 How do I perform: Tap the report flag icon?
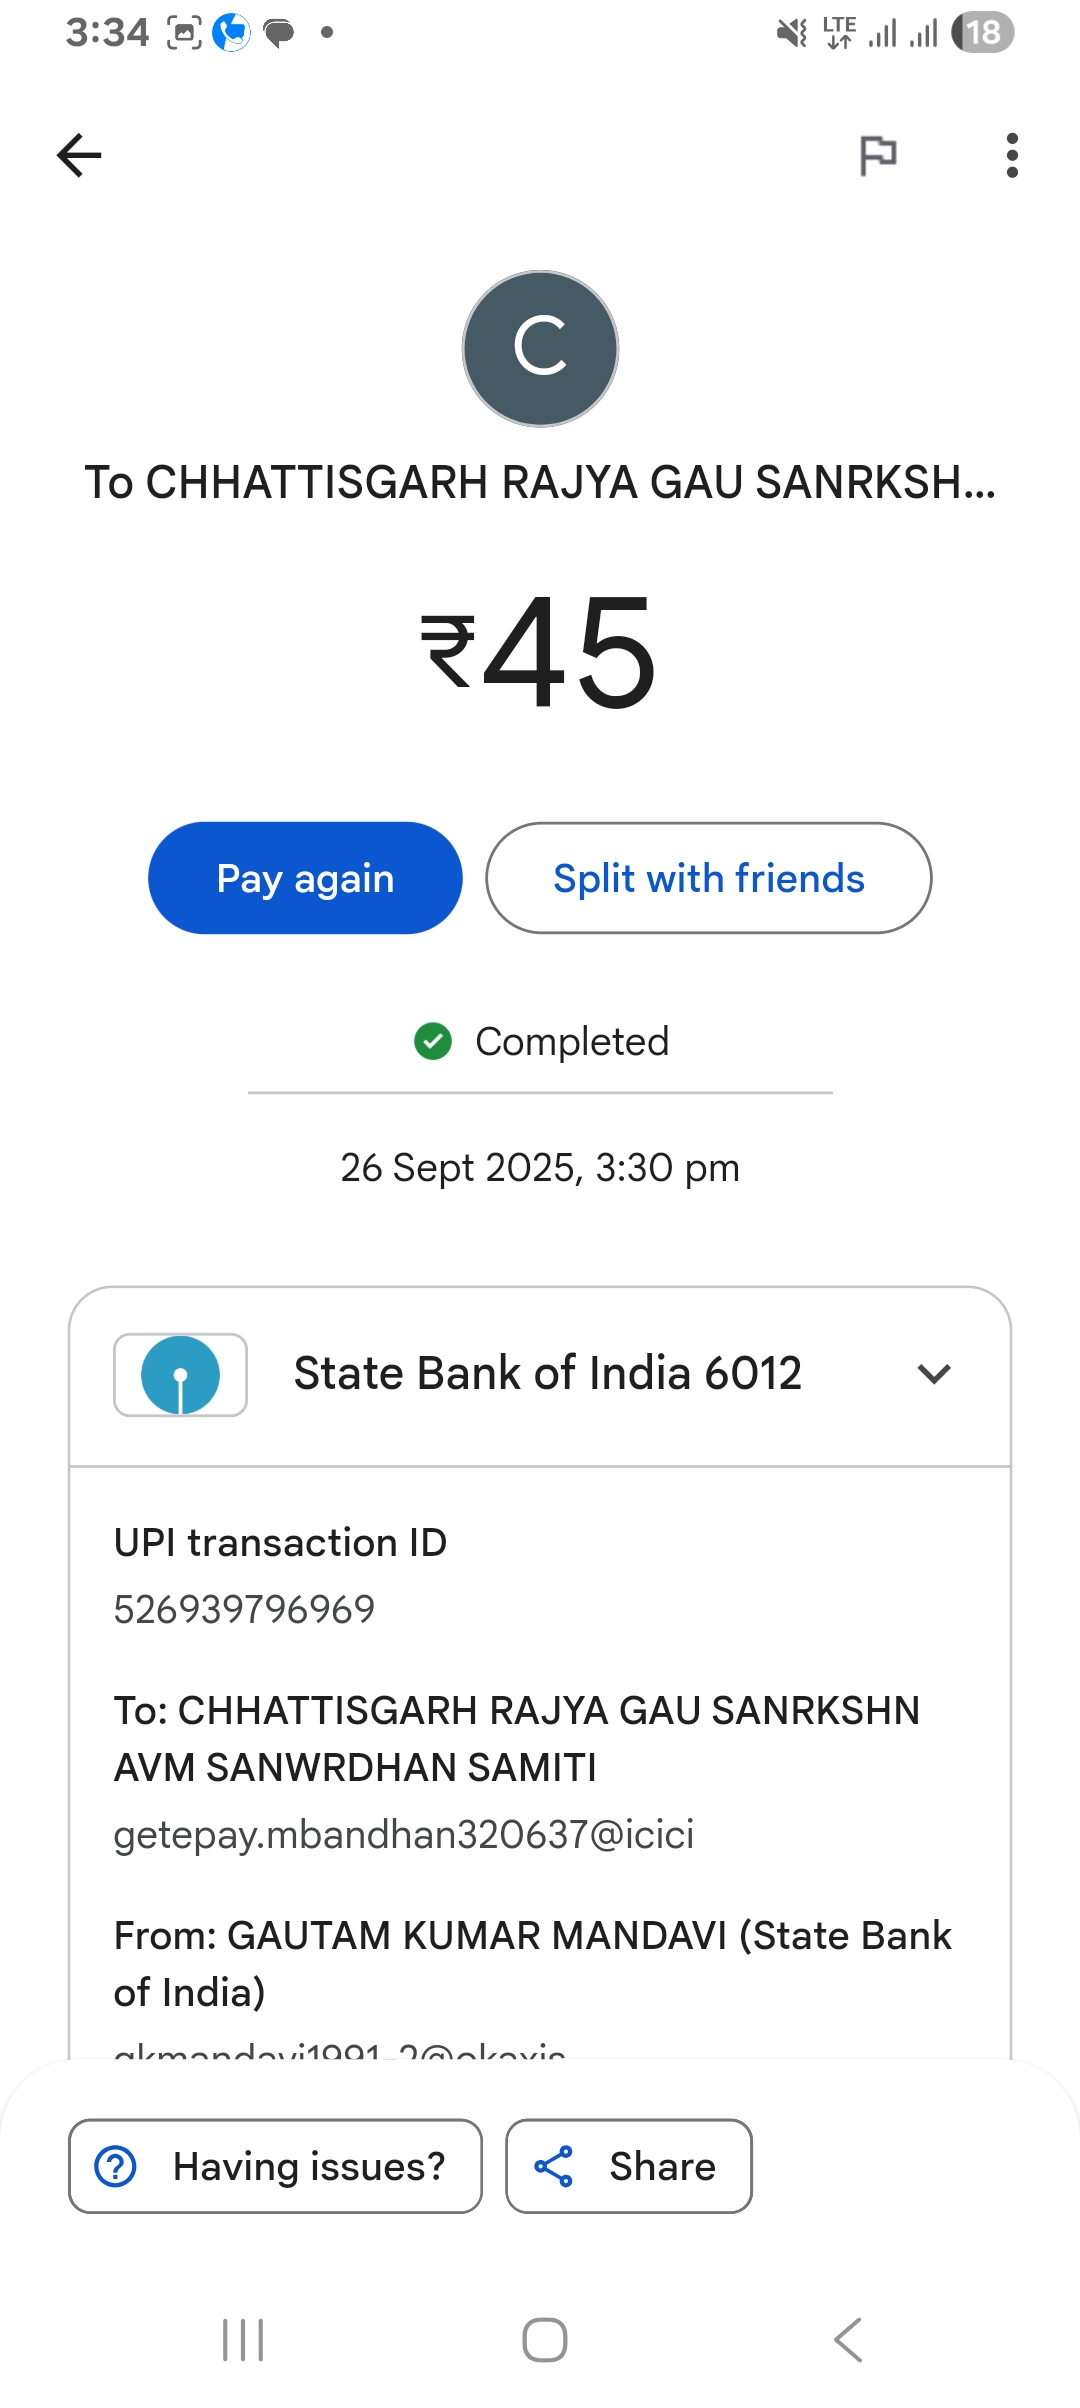tap(878, 155)
